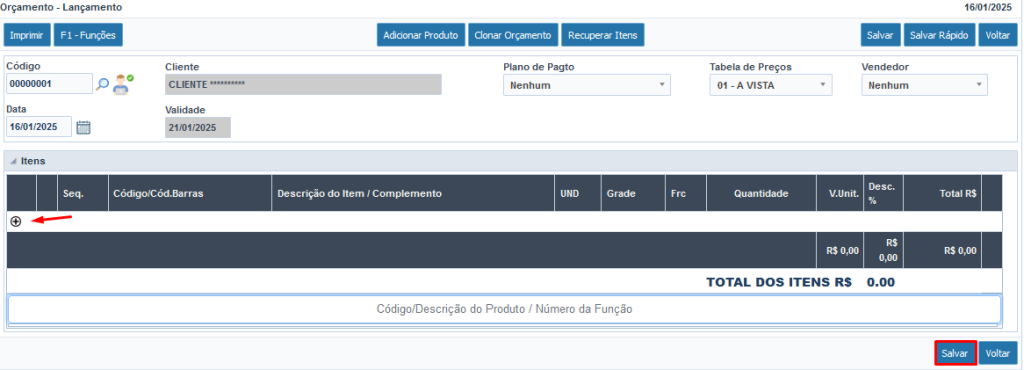
Task: Open the Plano de Pagto dropdown
Action: pos(587,85)
